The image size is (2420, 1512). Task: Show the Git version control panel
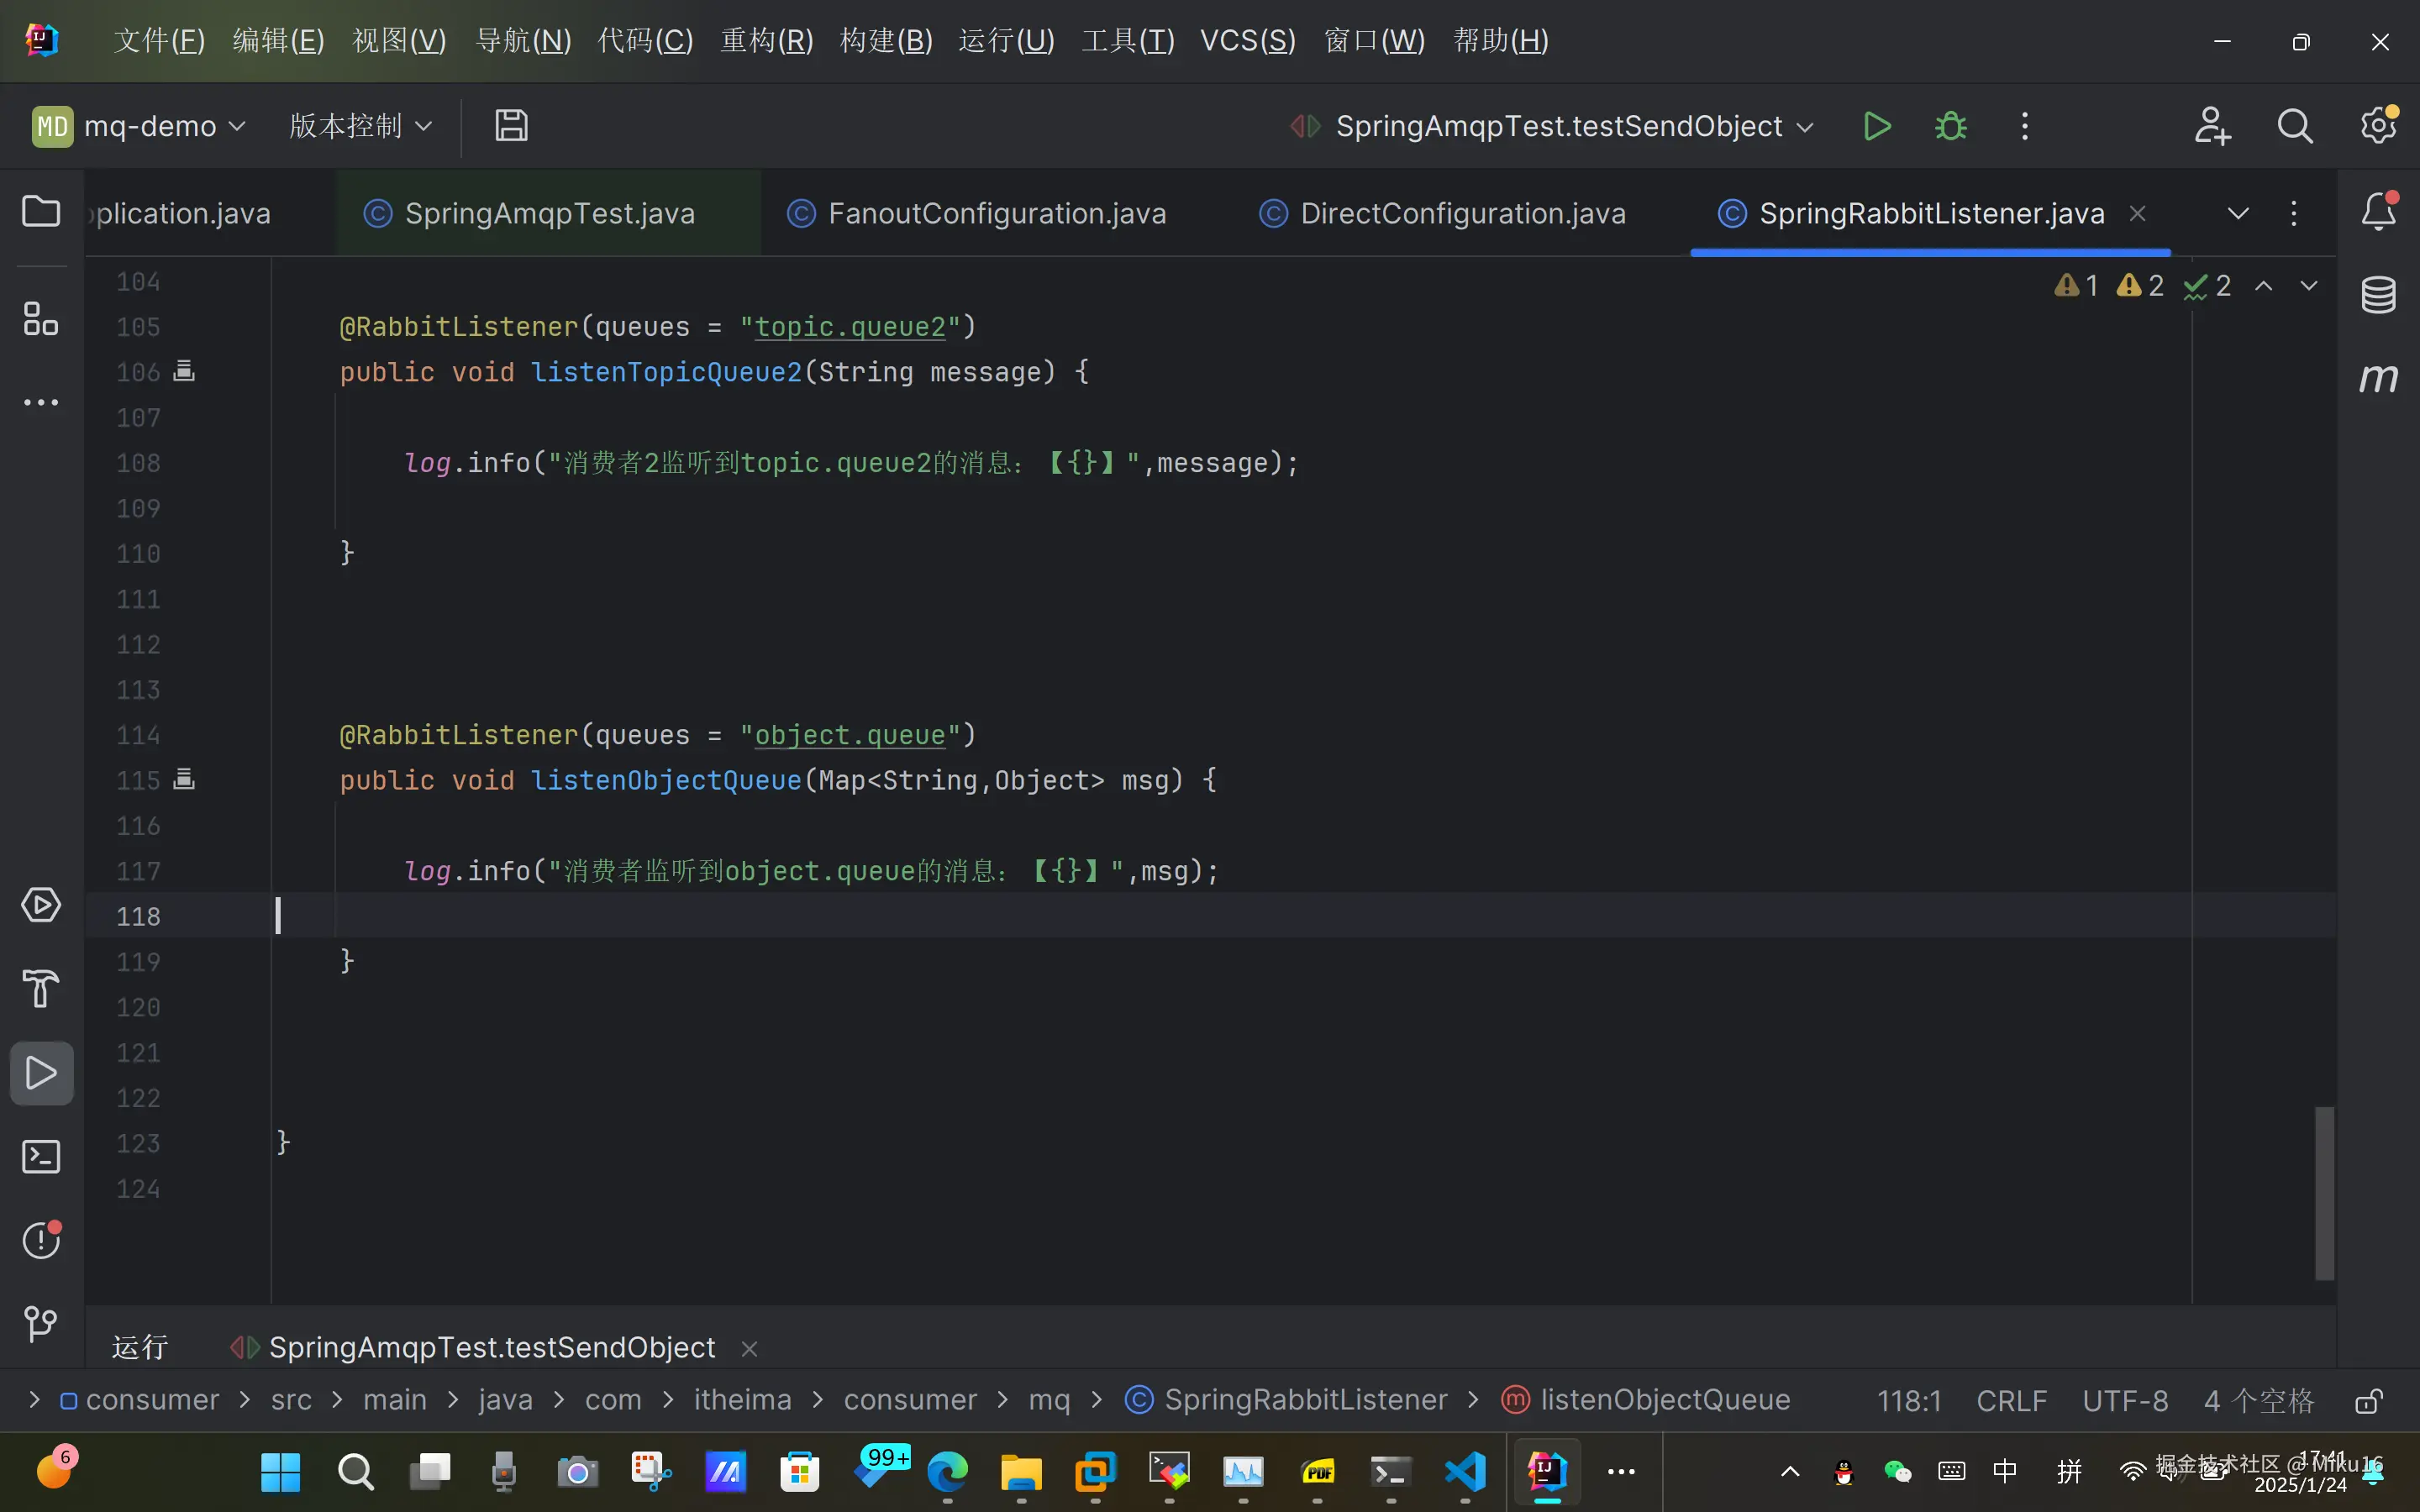pyautogui.click(x=41, y=1324)
